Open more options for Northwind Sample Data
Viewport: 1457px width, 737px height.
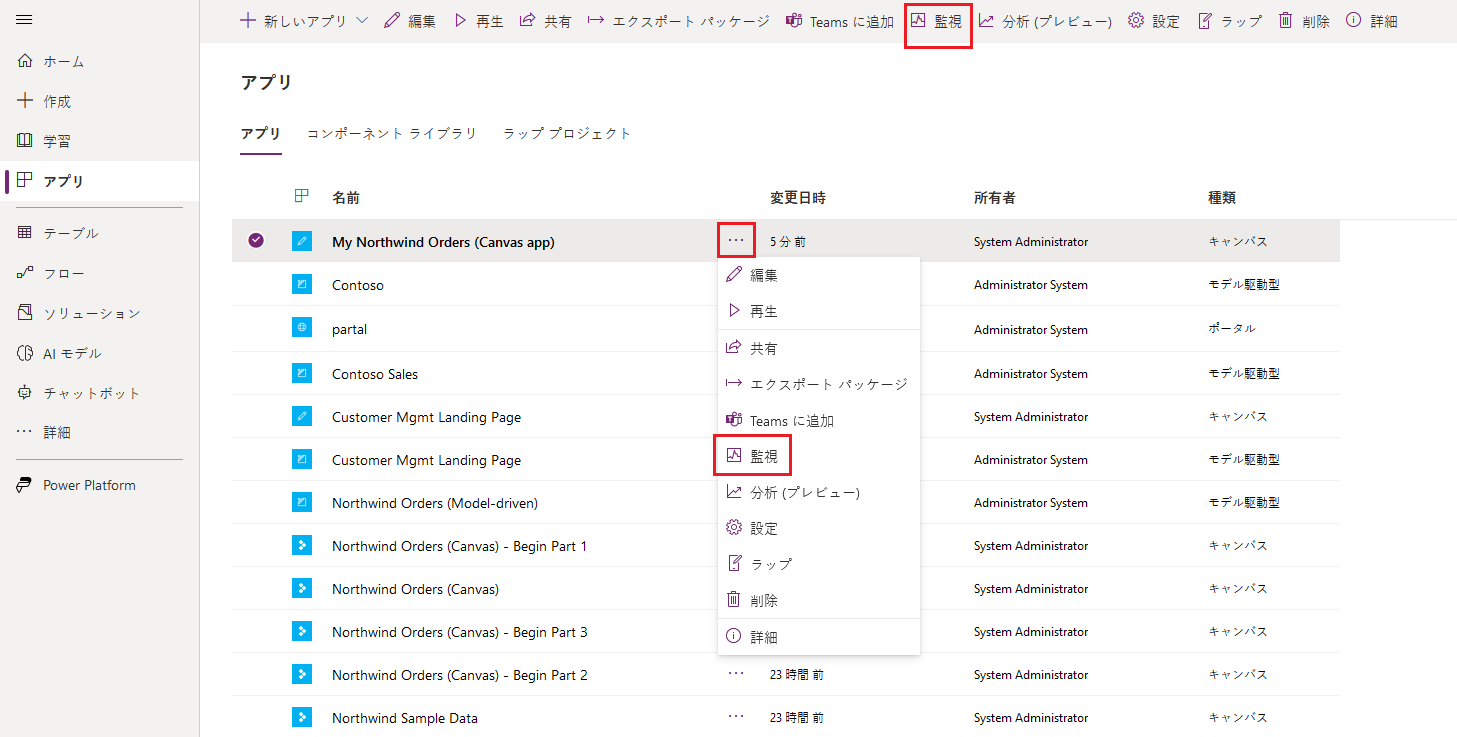(x=736, y=717)
